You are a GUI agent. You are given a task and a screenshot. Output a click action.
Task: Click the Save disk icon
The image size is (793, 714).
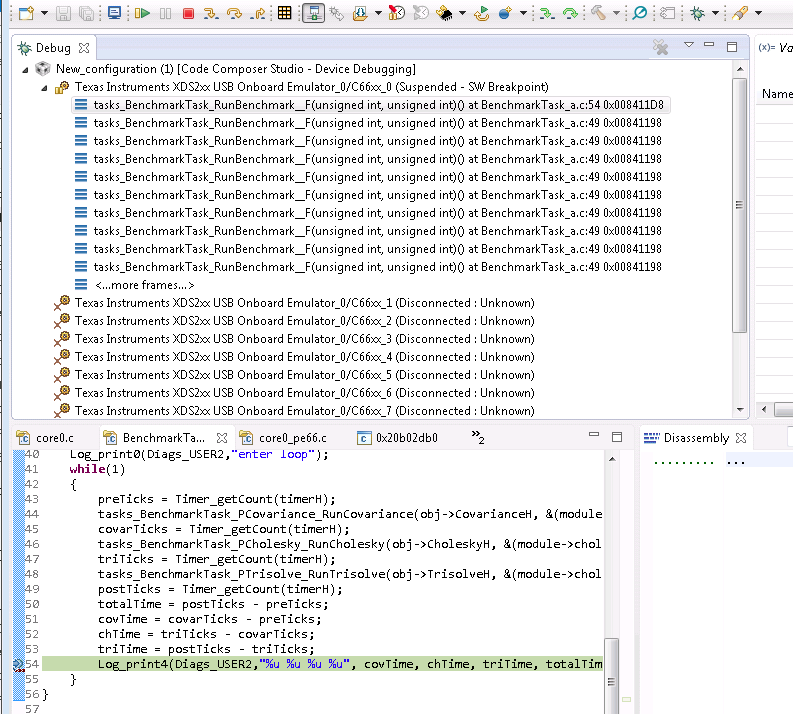point(63,13)
